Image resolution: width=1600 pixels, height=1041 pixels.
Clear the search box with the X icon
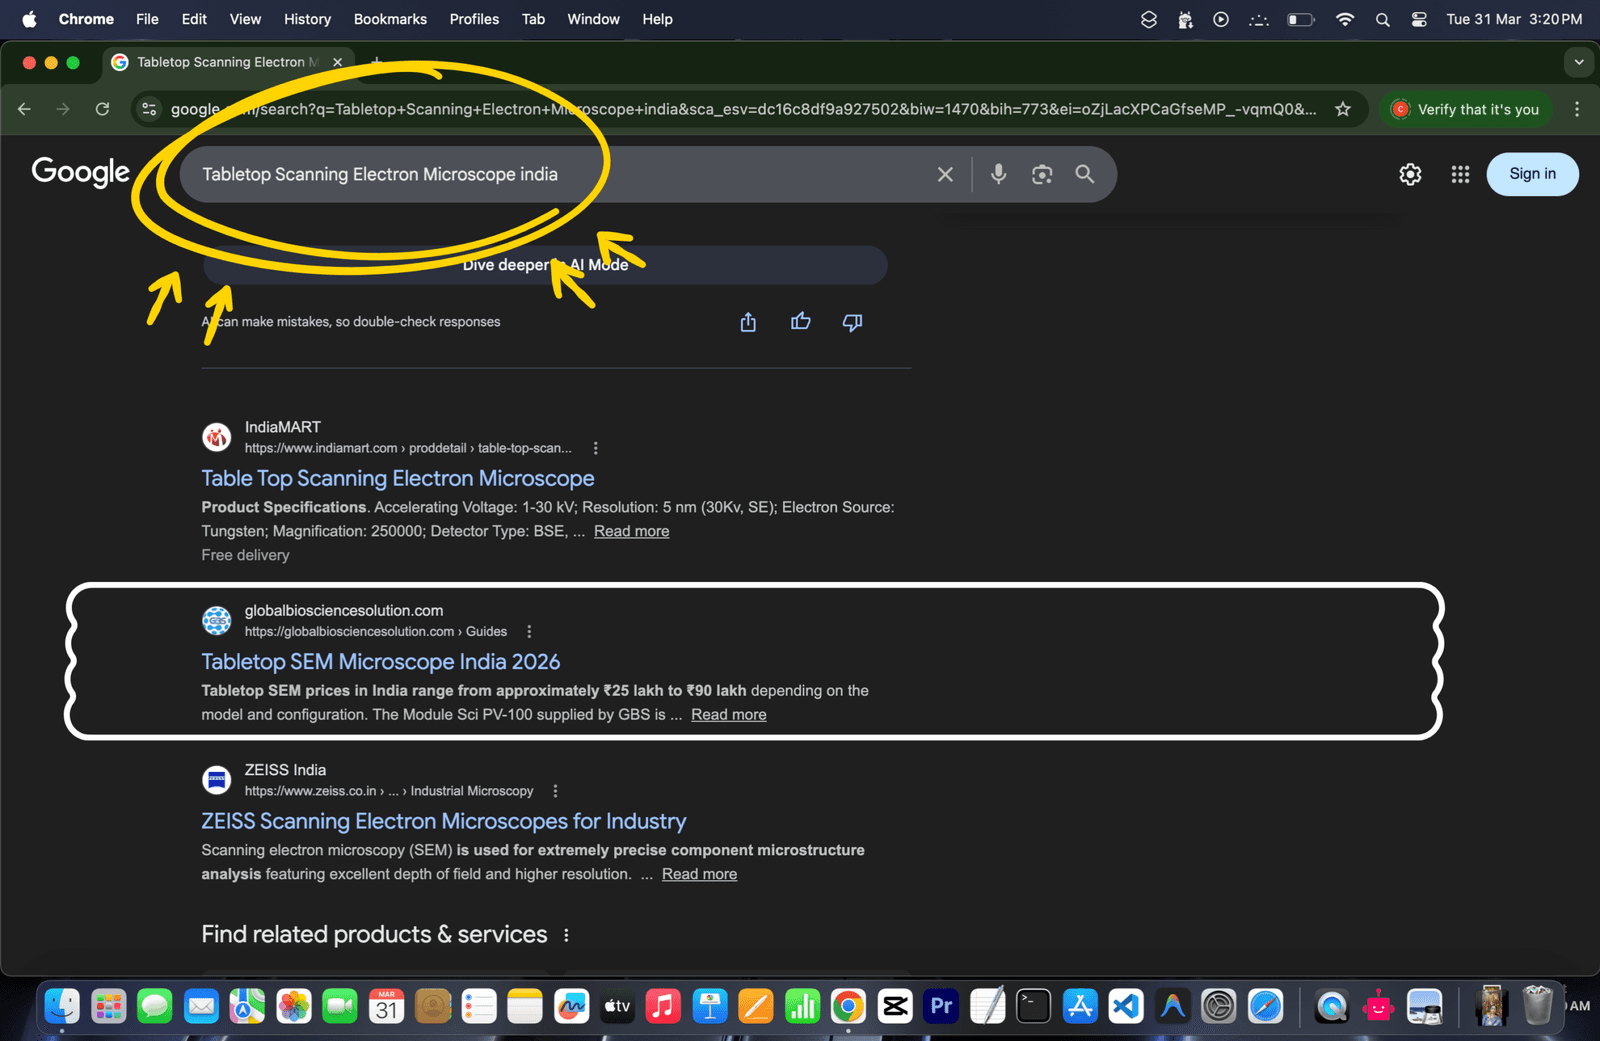click(945, 174)
